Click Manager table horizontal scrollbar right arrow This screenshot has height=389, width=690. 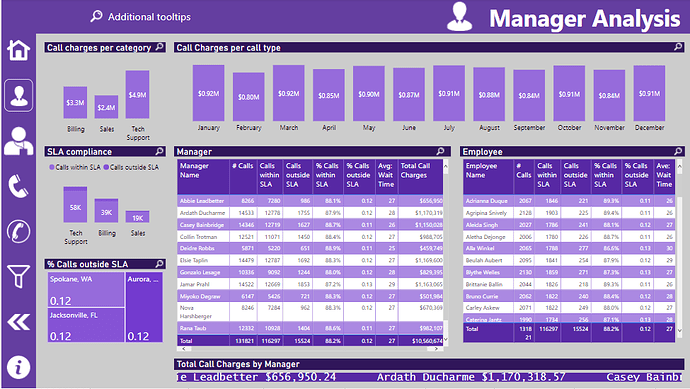(x=436, y=349)
